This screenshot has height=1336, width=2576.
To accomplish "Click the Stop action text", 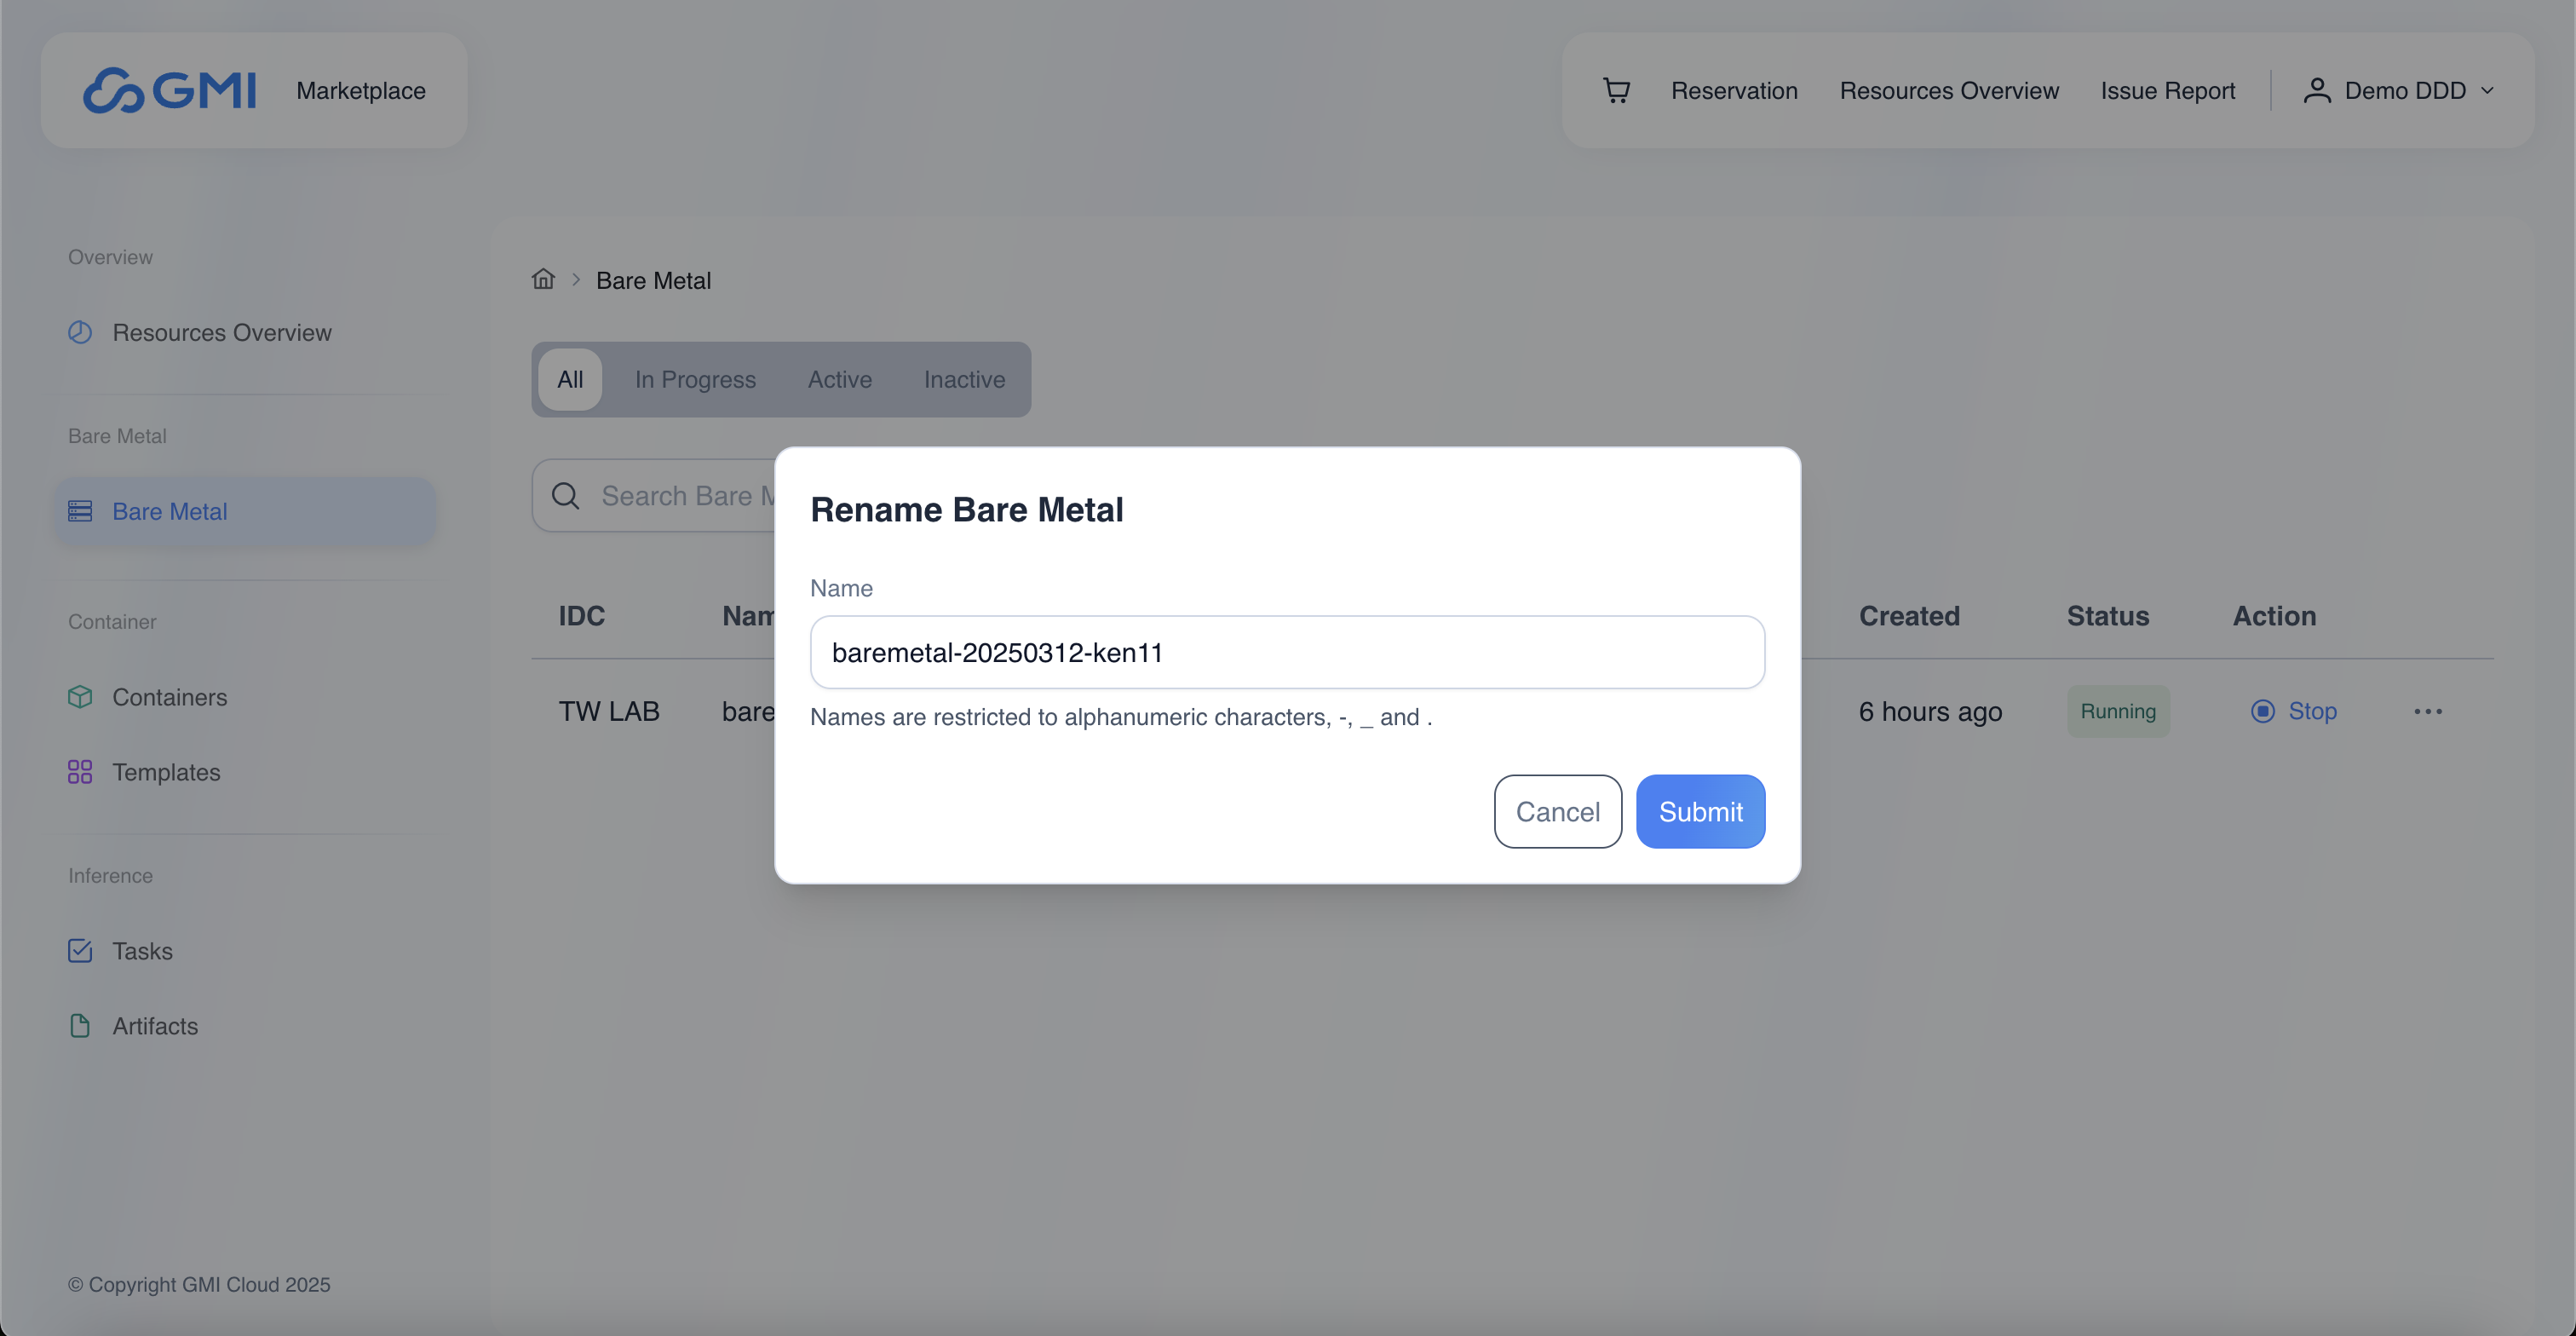I will [2312, 711].
